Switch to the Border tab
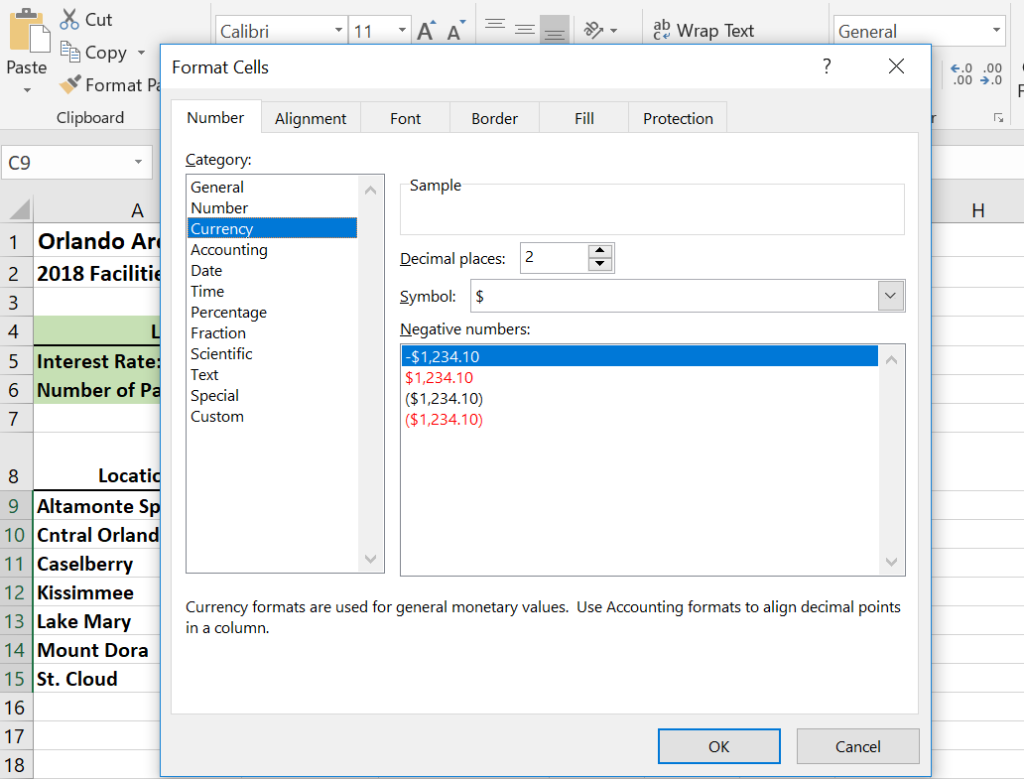1024x779 pixels. coord(494,118)
